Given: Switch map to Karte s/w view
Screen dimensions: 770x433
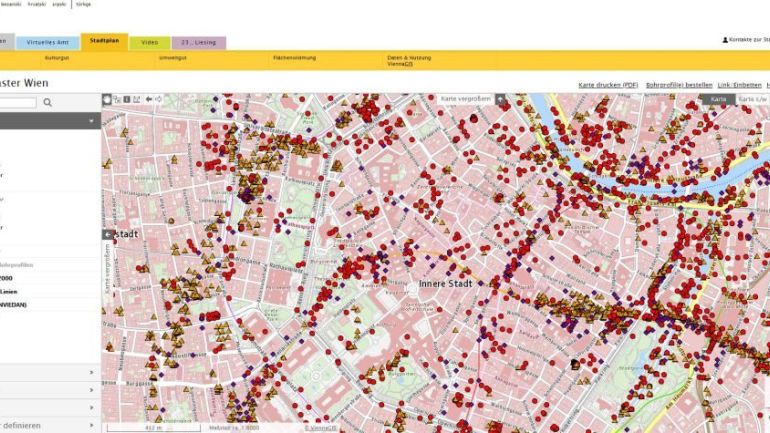Looking at the screenshot, I should 753,100.
